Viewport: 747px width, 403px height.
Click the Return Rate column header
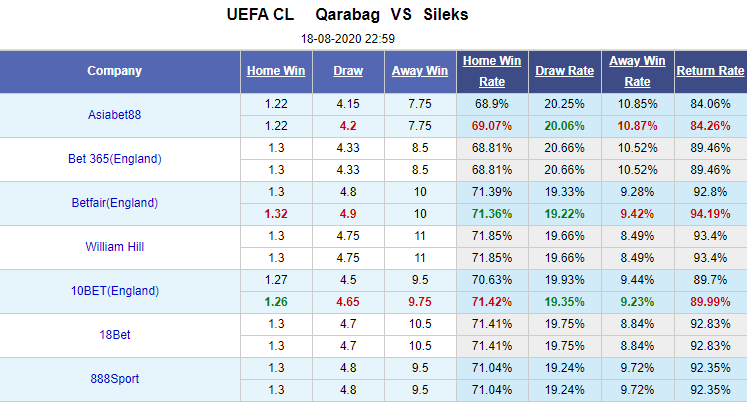710,71
